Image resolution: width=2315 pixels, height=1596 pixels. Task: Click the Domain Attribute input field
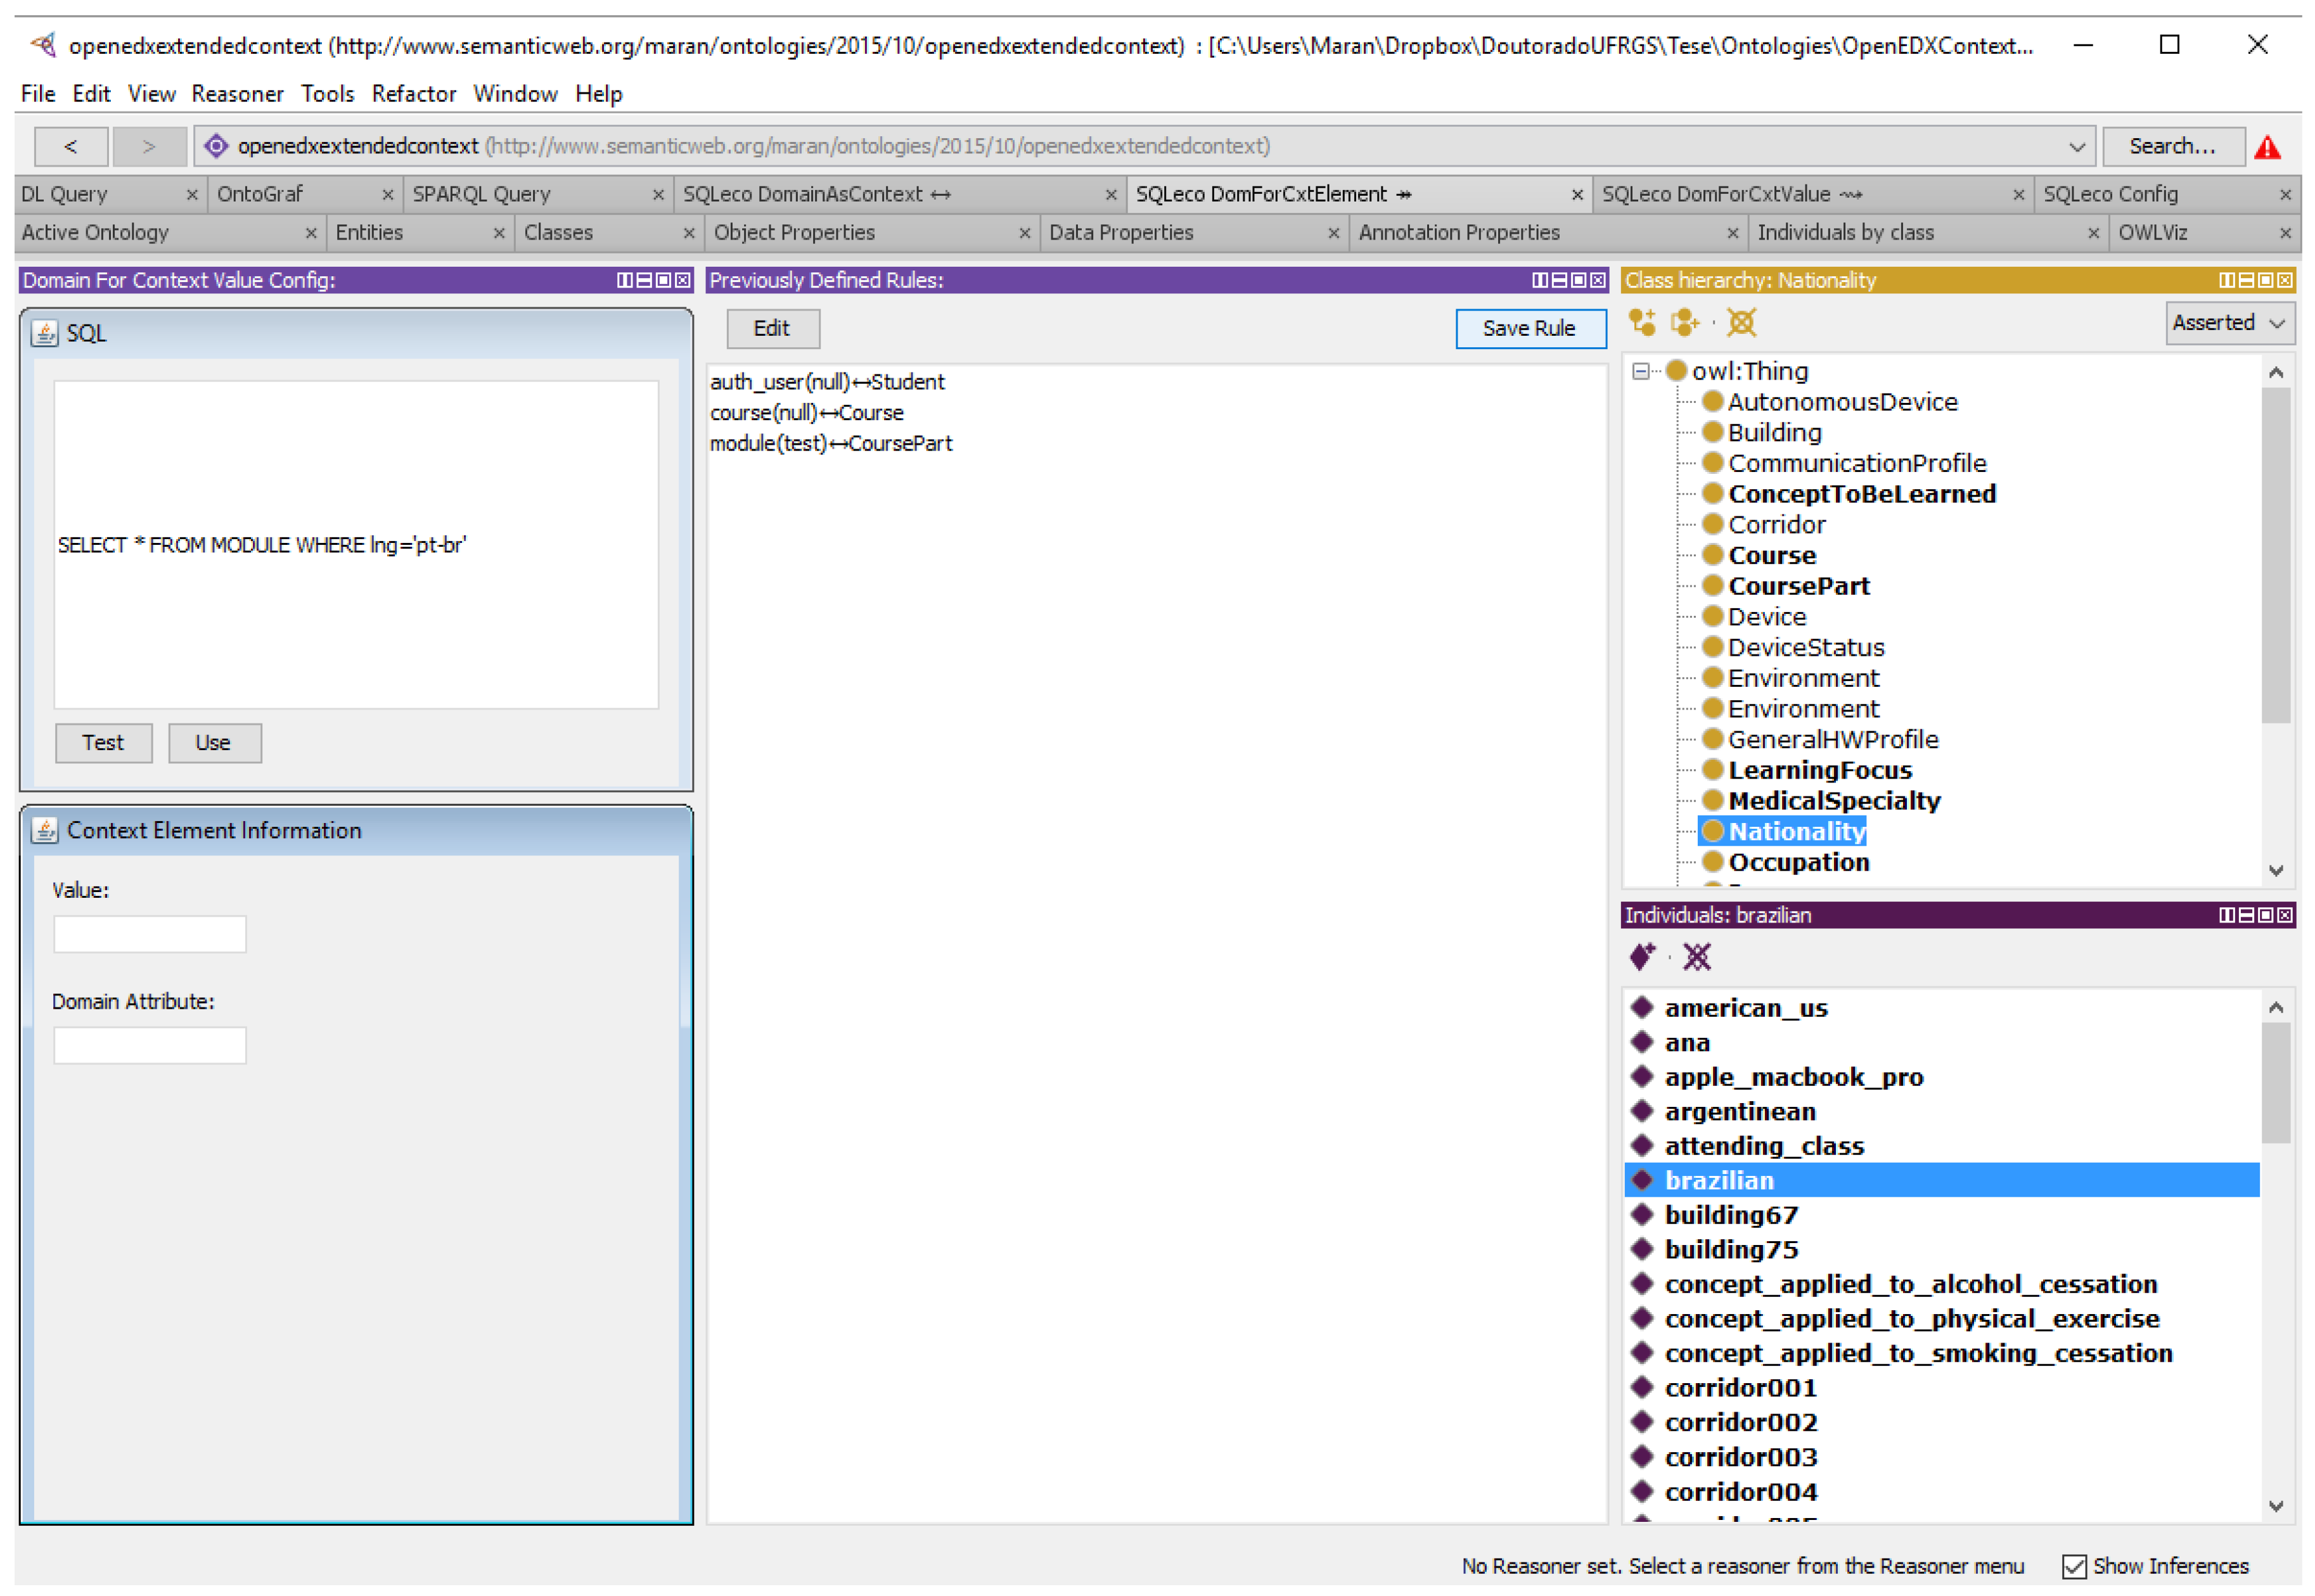coord(150,1046)
